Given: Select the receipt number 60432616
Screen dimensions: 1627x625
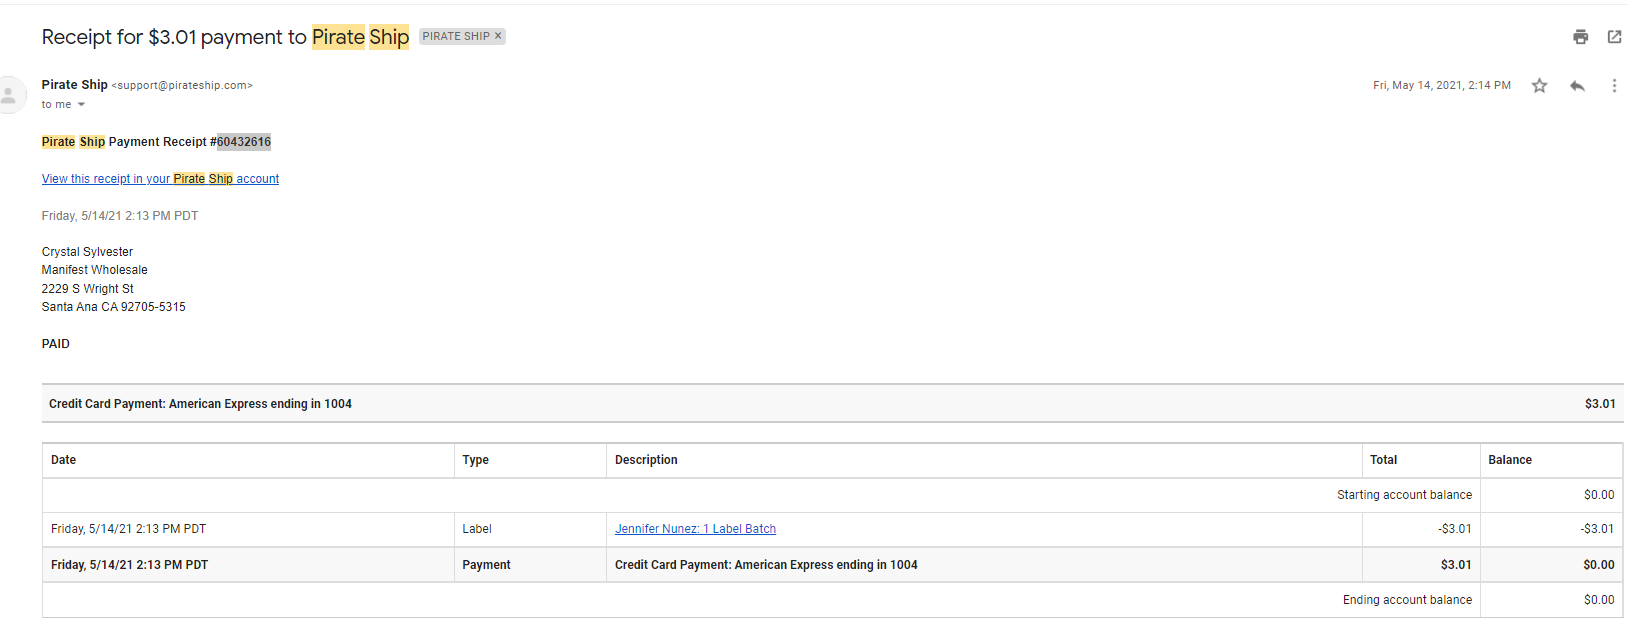Looking at the screenshot, I should (x=244, y=142).
